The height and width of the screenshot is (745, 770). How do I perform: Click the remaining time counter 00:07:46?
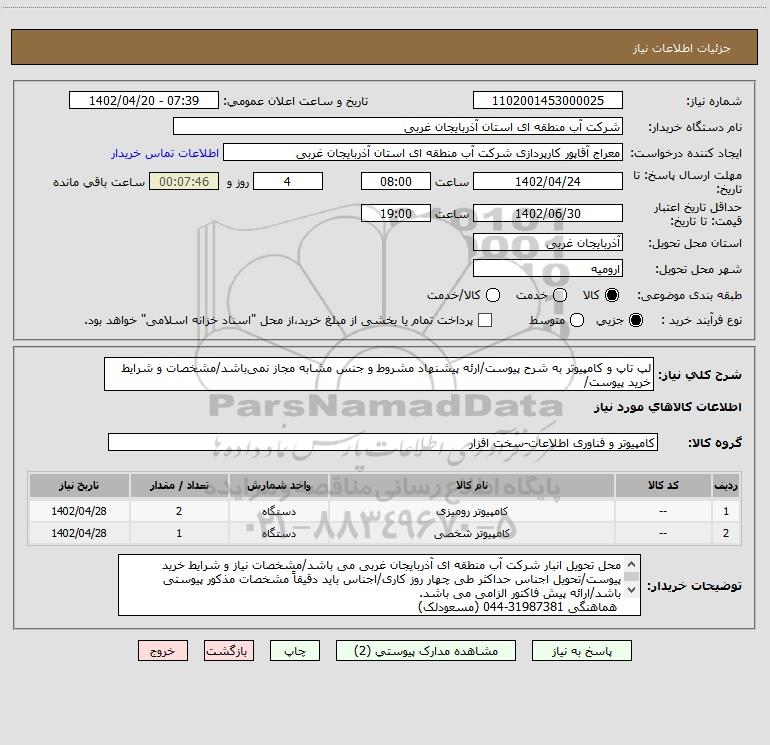pos(184,181)
